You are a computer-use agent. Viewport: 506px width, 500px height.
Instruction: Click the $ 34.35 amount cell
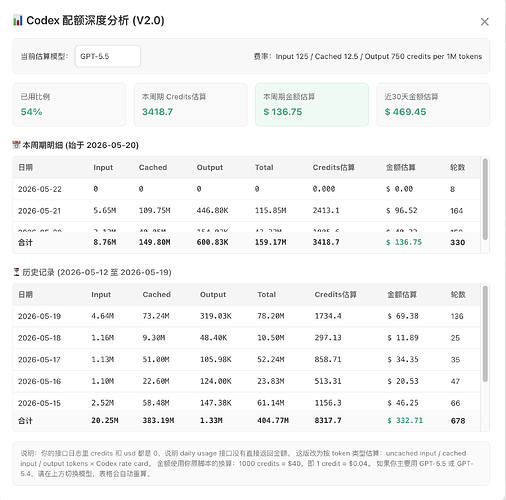(x=403, y=360)
